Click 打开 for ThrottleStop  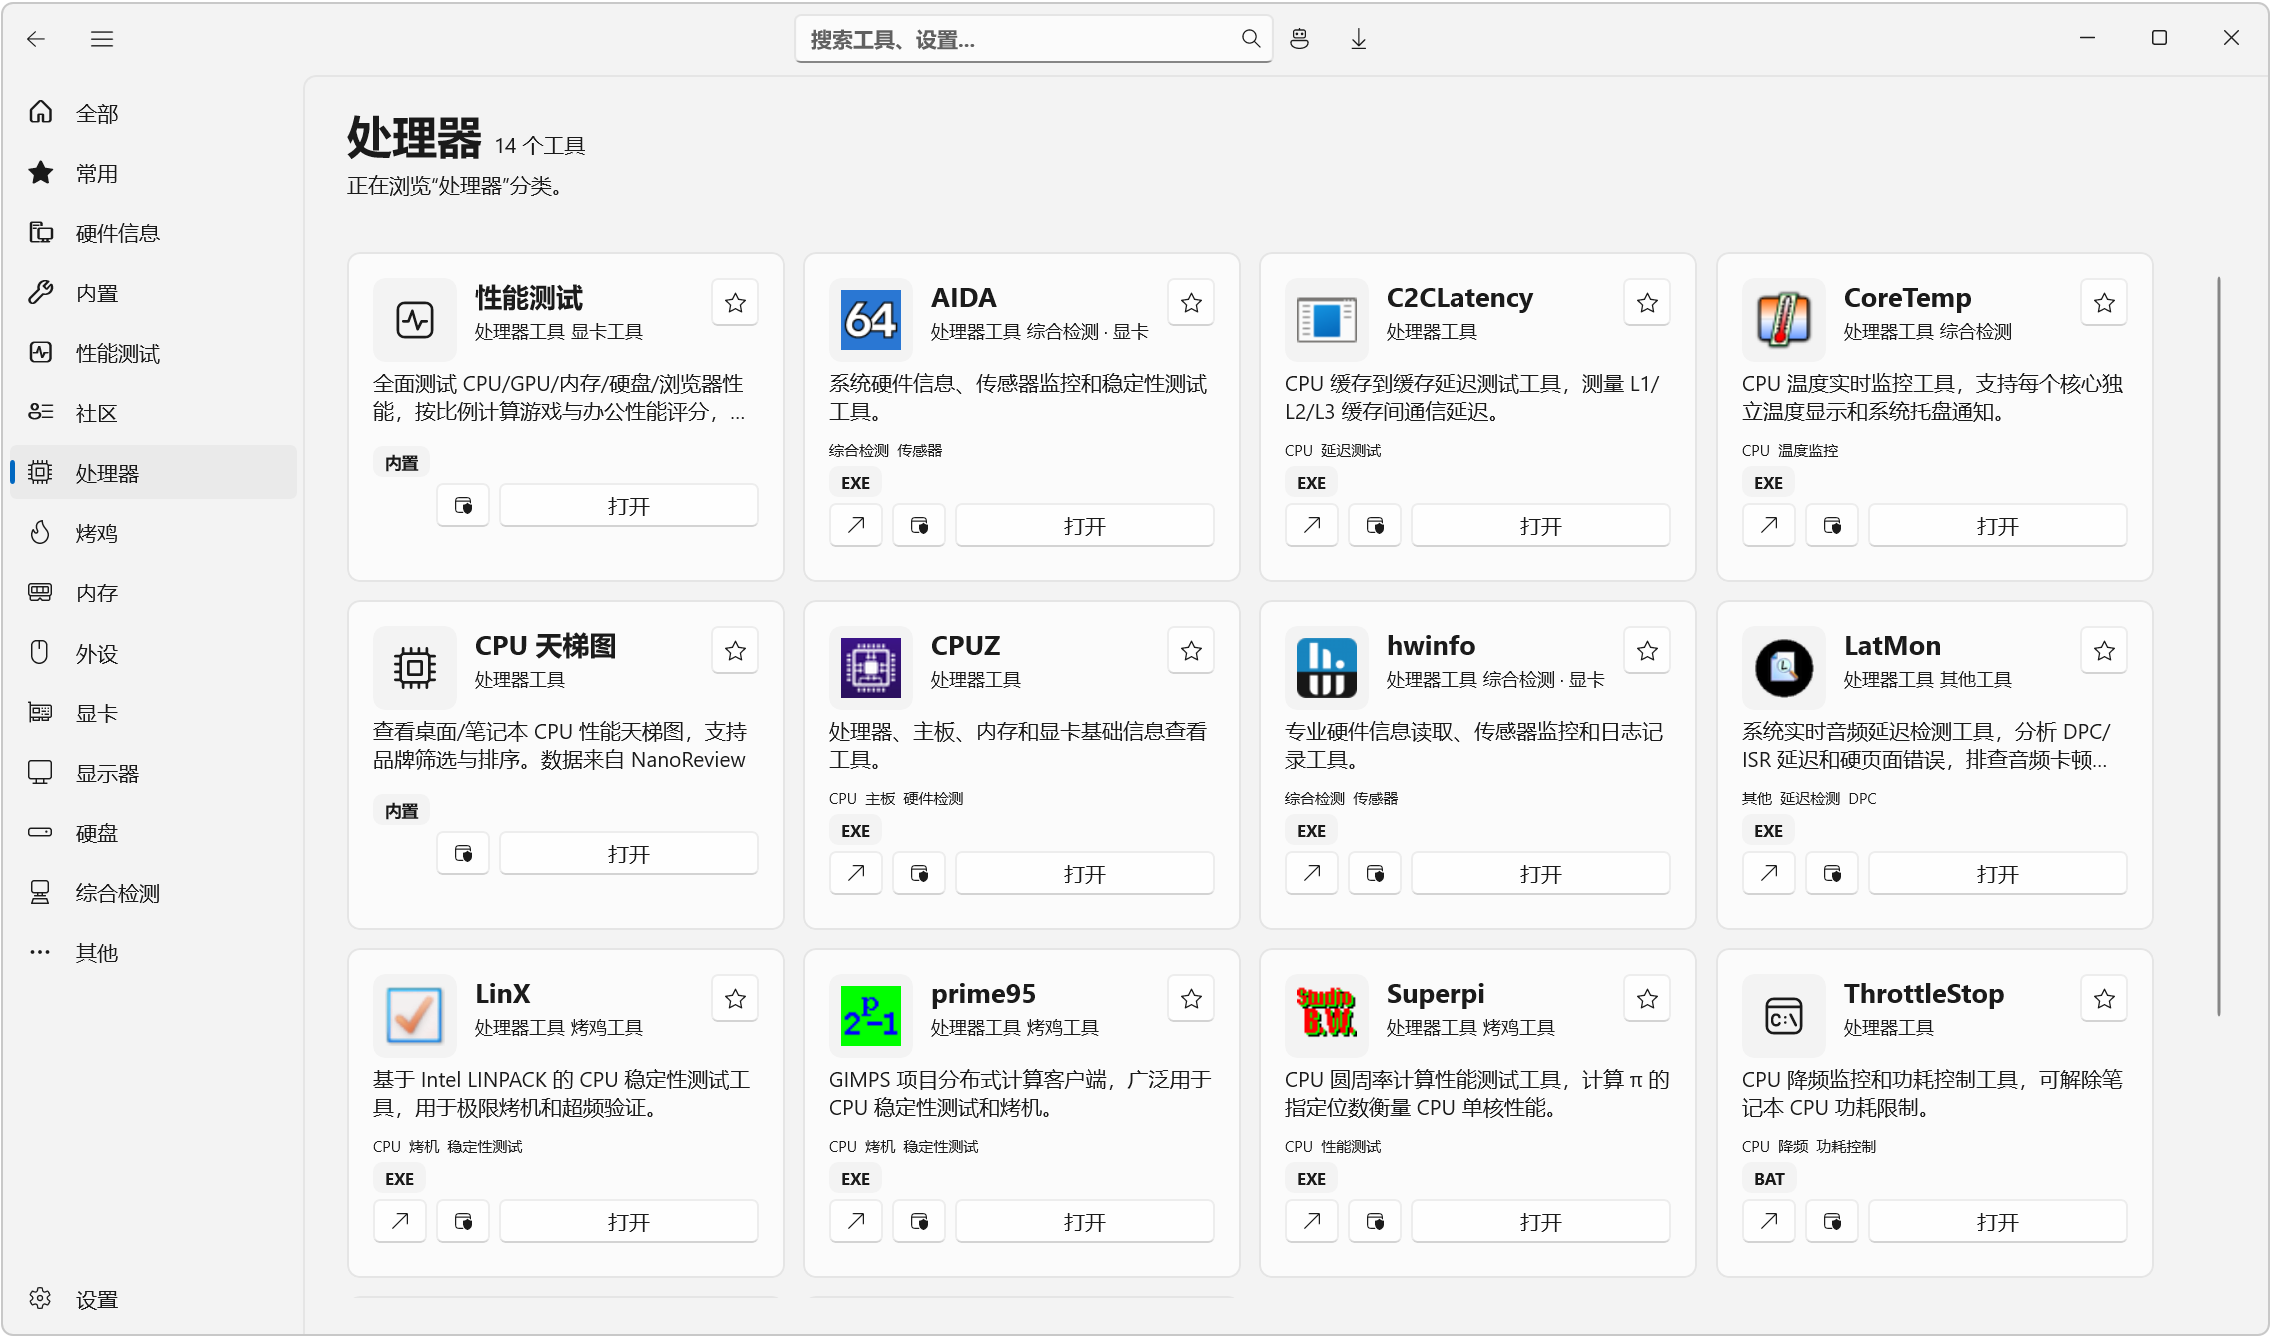point(1998,1222)
